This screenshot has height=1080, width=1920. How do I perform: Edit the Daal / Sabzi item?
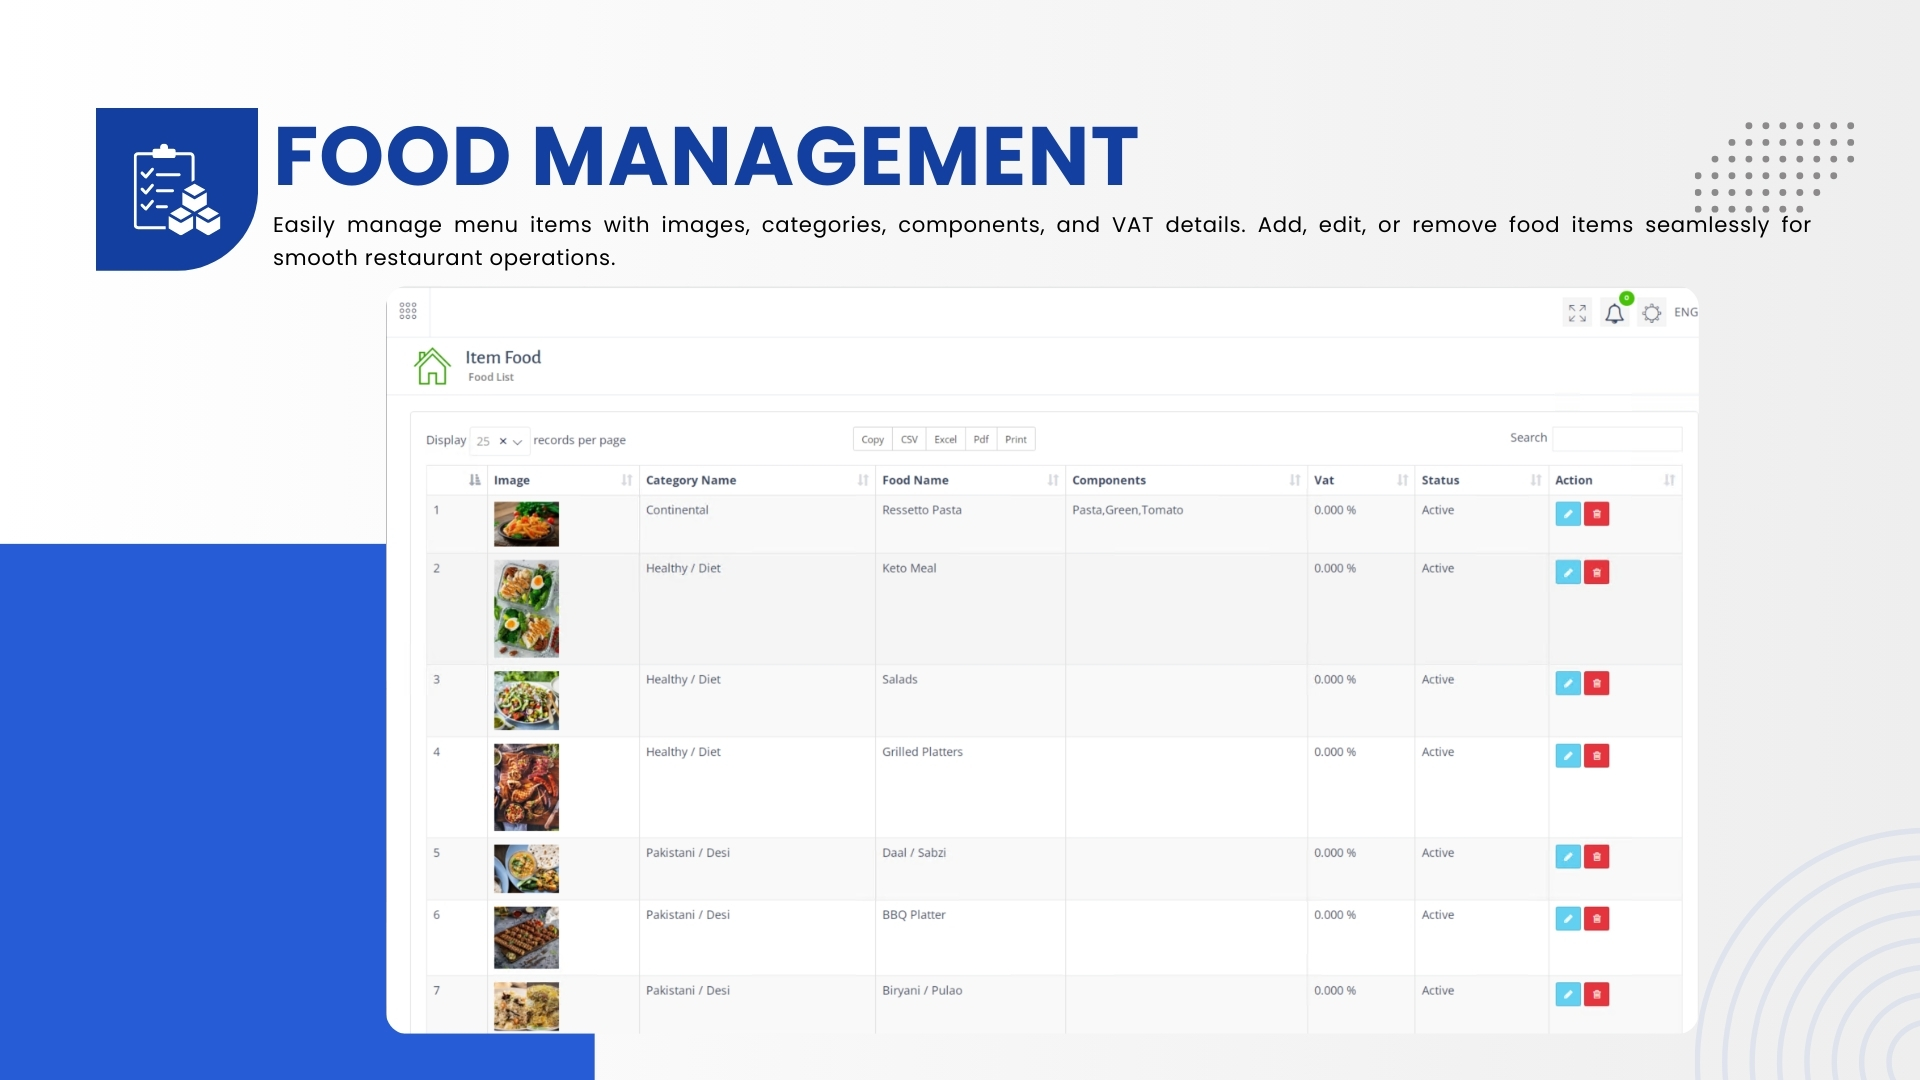[x=1567, y=857]
